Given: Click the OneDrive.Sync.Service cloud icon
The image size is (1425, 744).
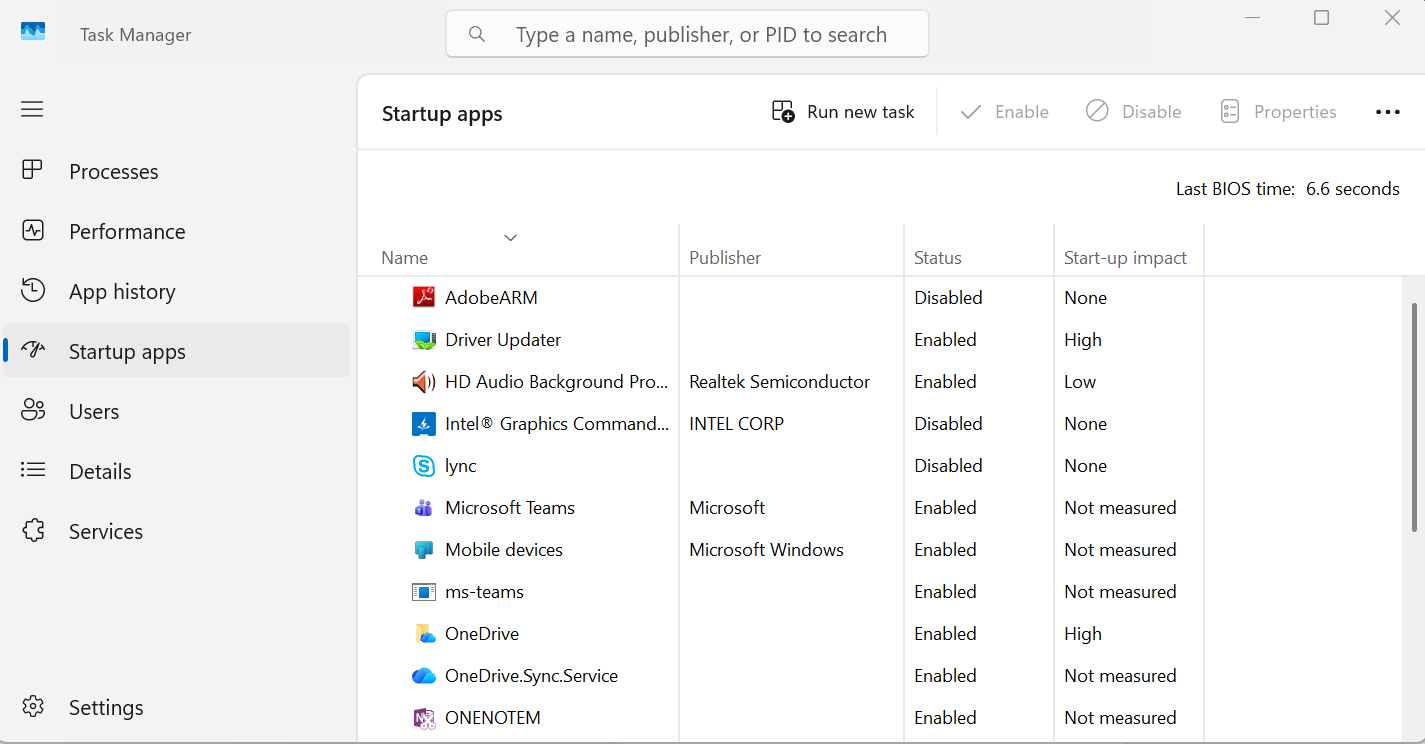Looking at the screenshot, I should tap(424, 676).
